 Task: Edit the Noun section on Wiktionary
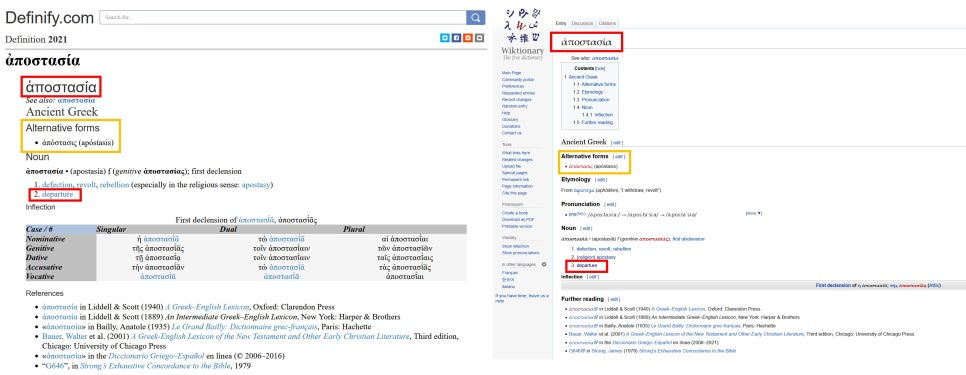tap(586, 228)
